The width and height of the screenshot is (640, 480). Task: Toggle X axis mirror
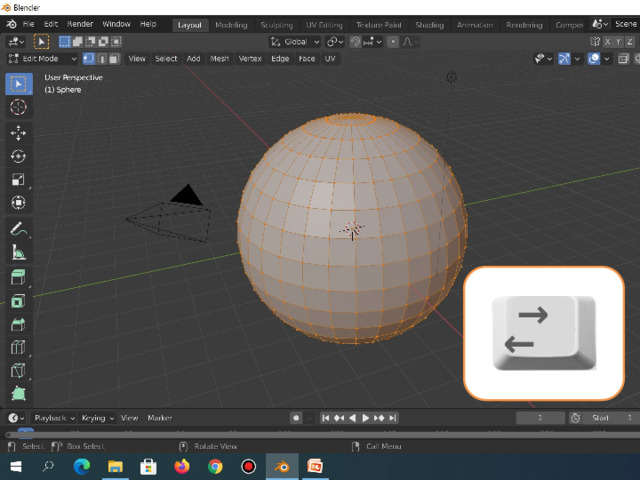[x=608, y=42]
